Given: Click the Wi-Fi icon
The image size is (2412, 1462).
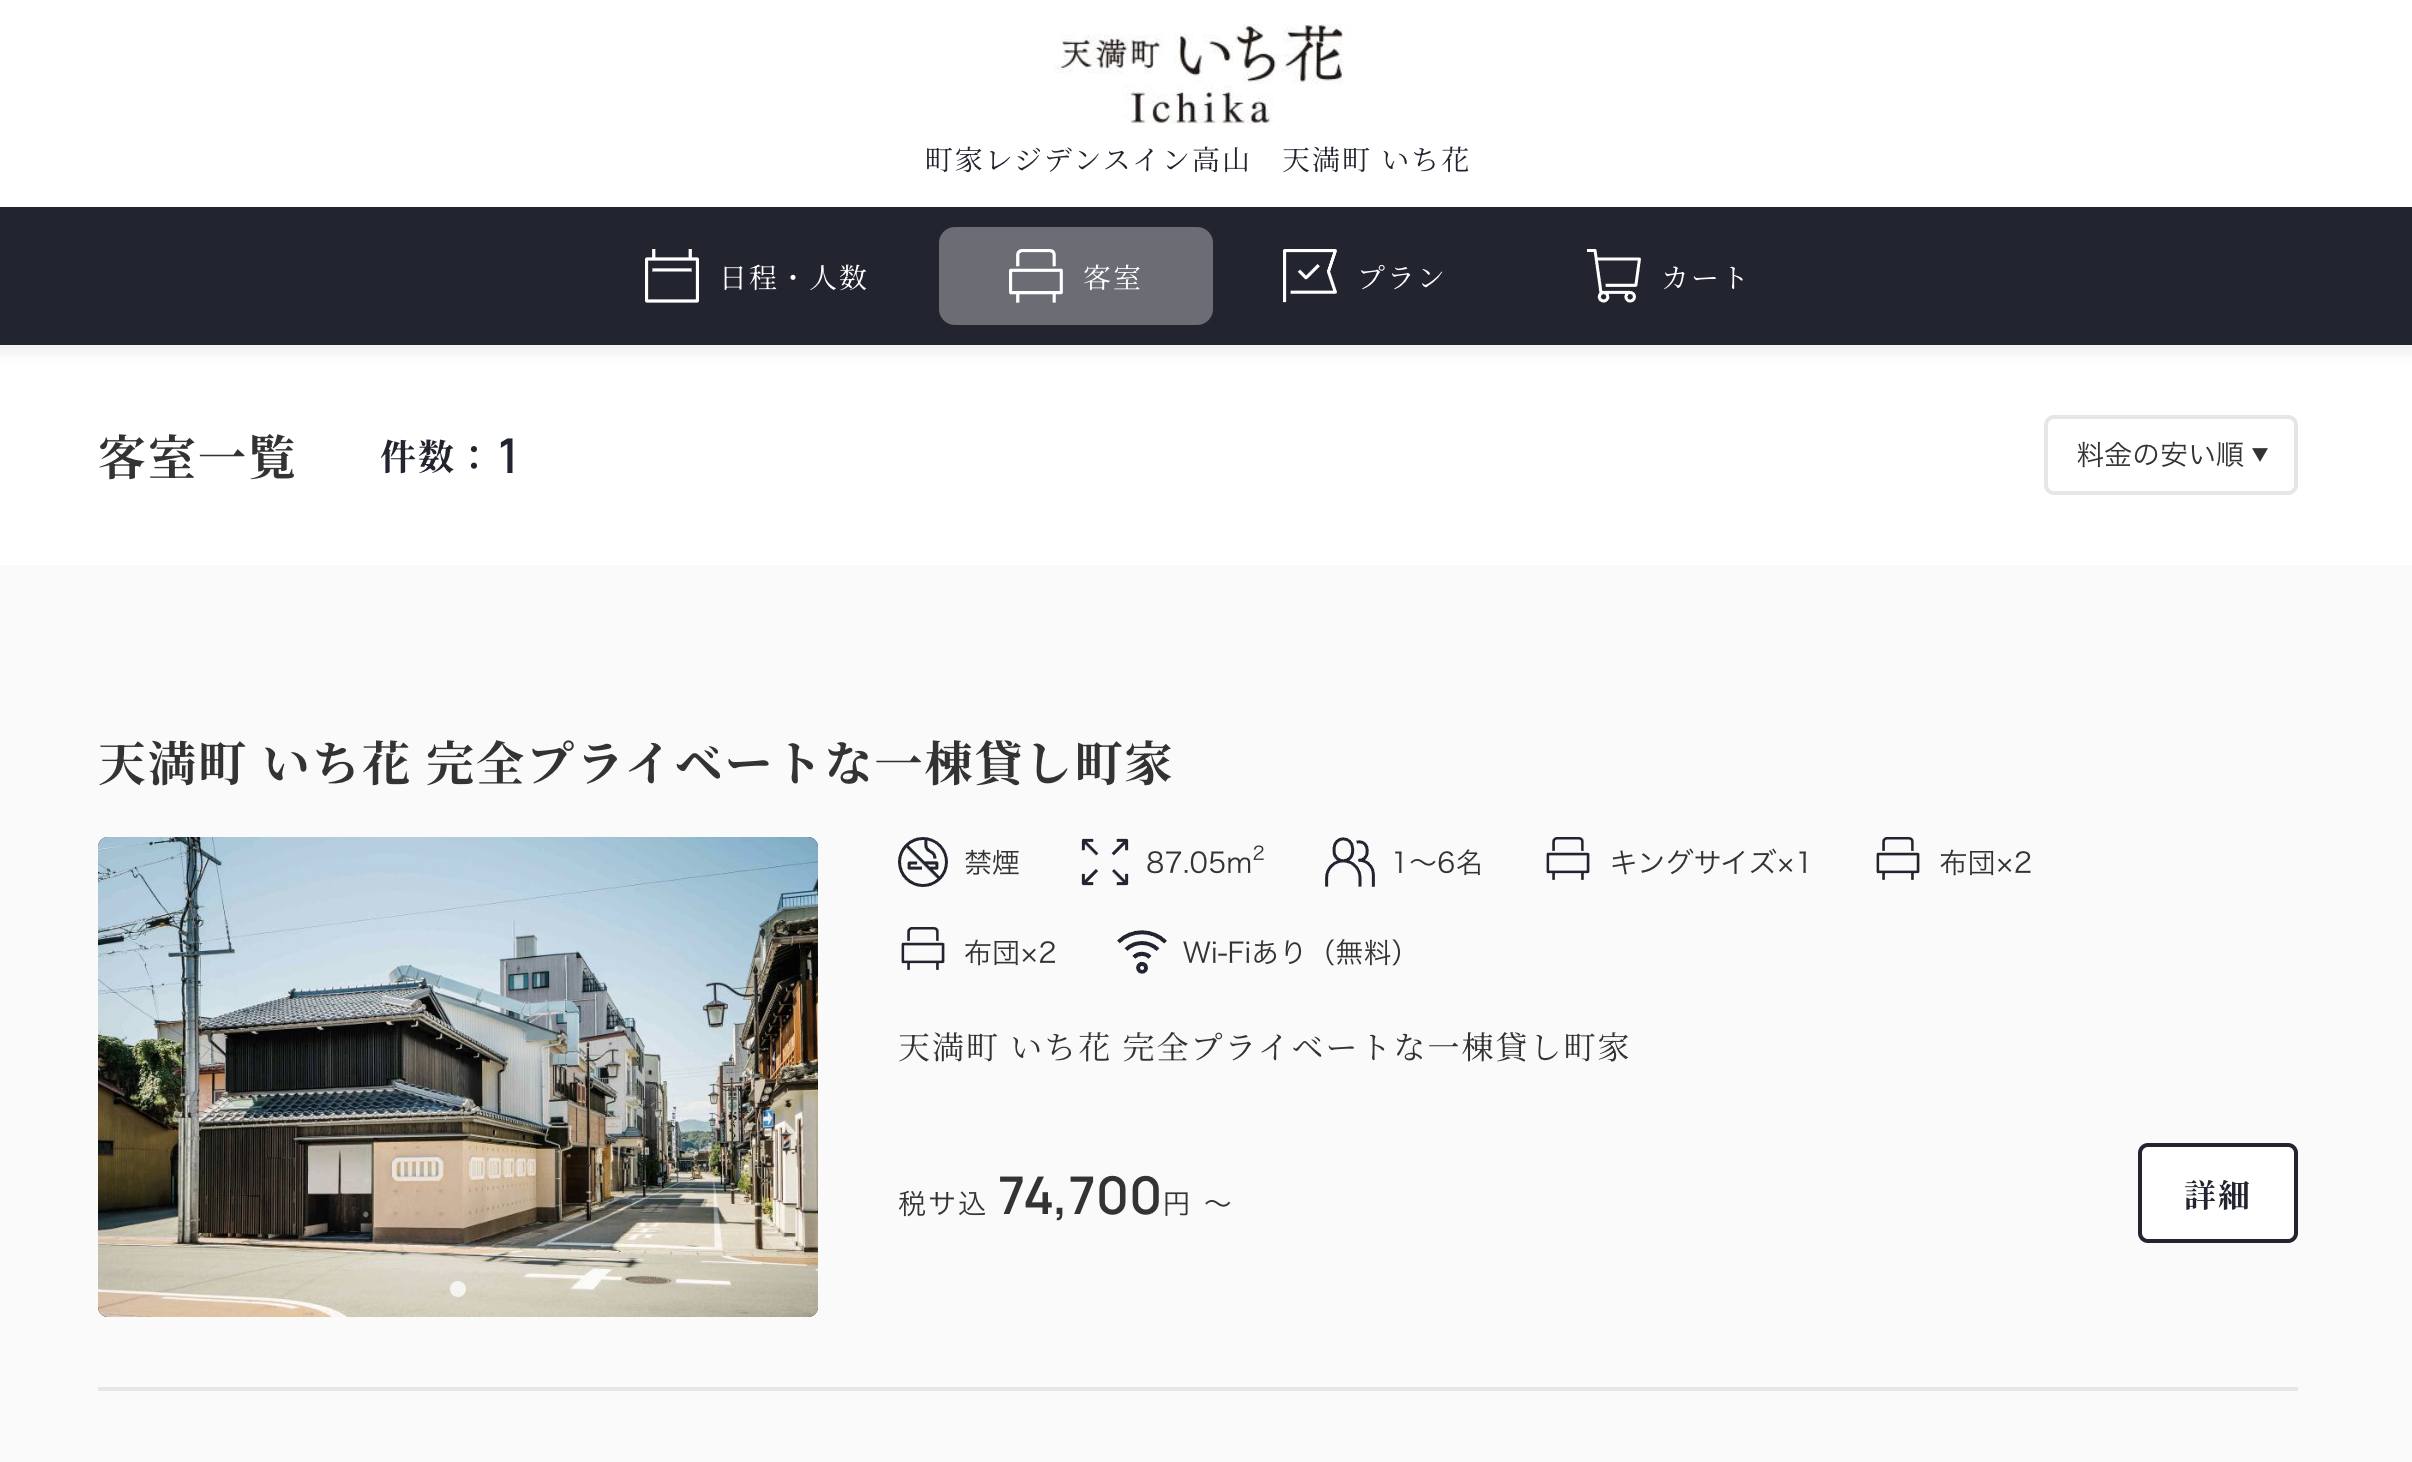Looking at the screenshot, I should coord(1142,948).
